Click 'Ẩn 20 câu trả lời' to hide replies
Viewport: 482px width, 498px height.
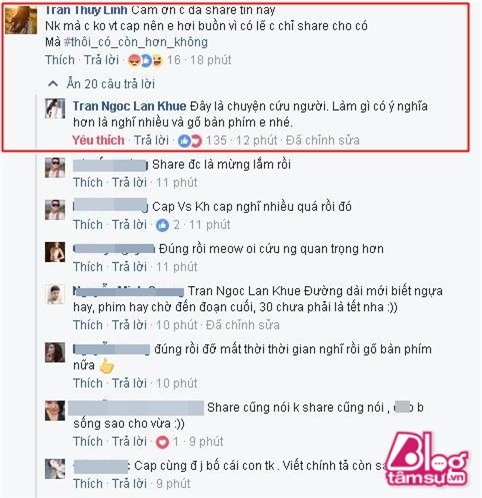[111, 84]
